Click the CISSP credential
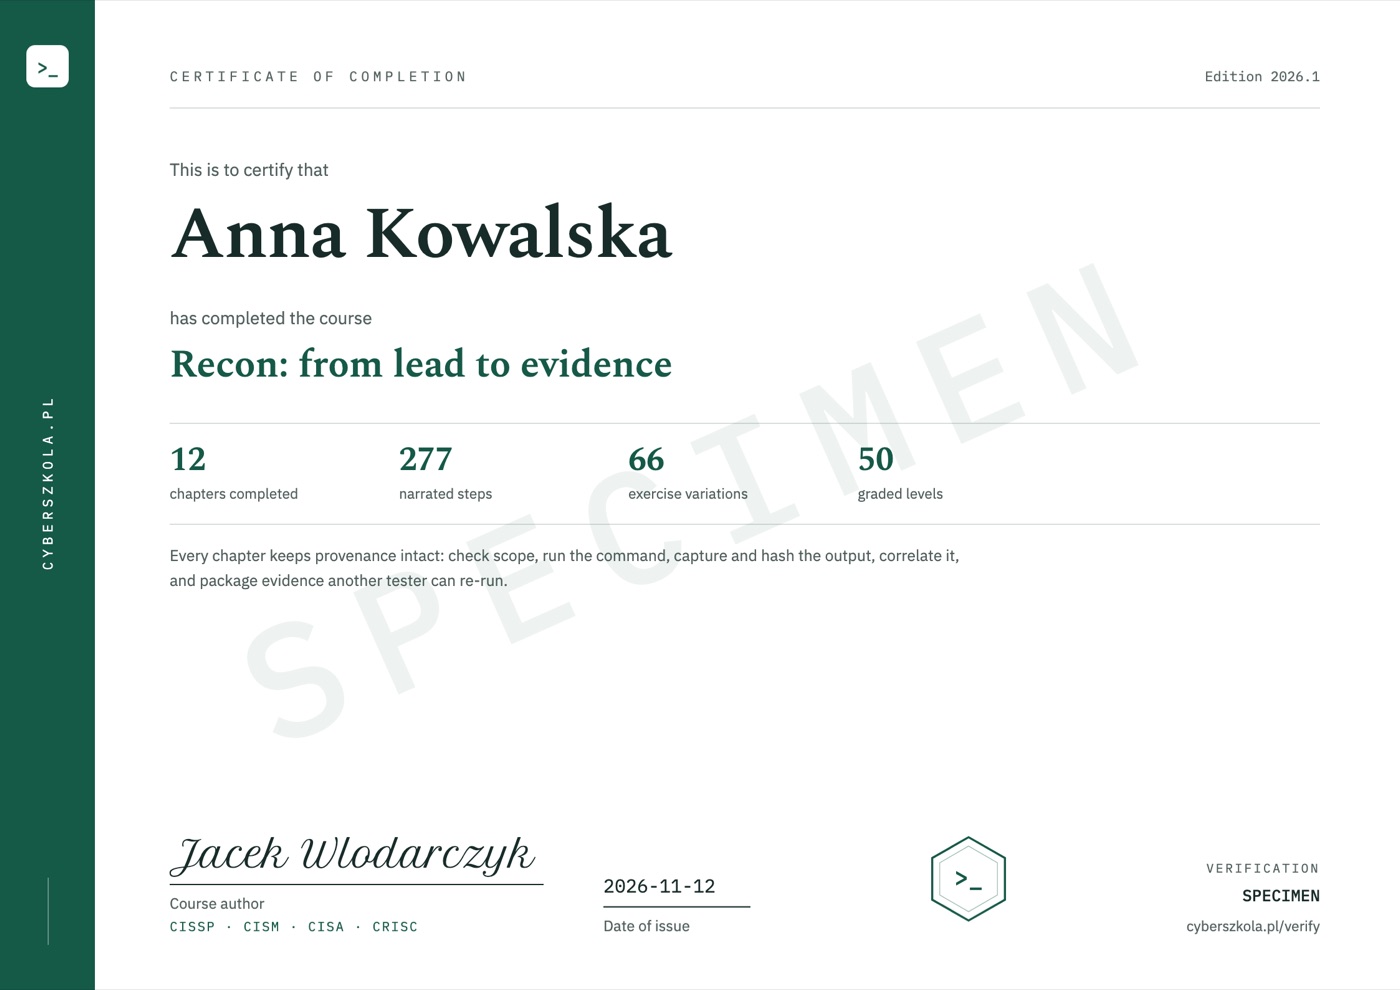Screen dimensions: 1400x990 pyautogui.click(x=192, y=927)
